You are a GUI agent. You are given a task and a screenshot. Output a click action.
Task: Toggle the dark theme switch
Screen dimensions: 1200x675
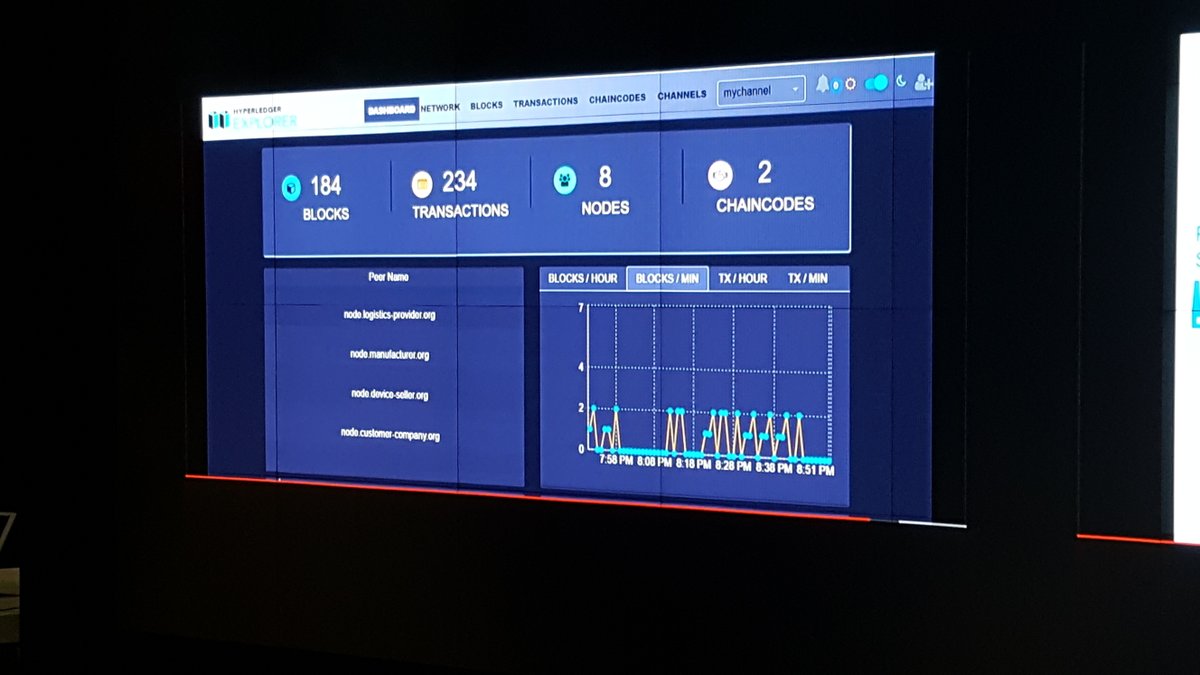pos(876,83)
